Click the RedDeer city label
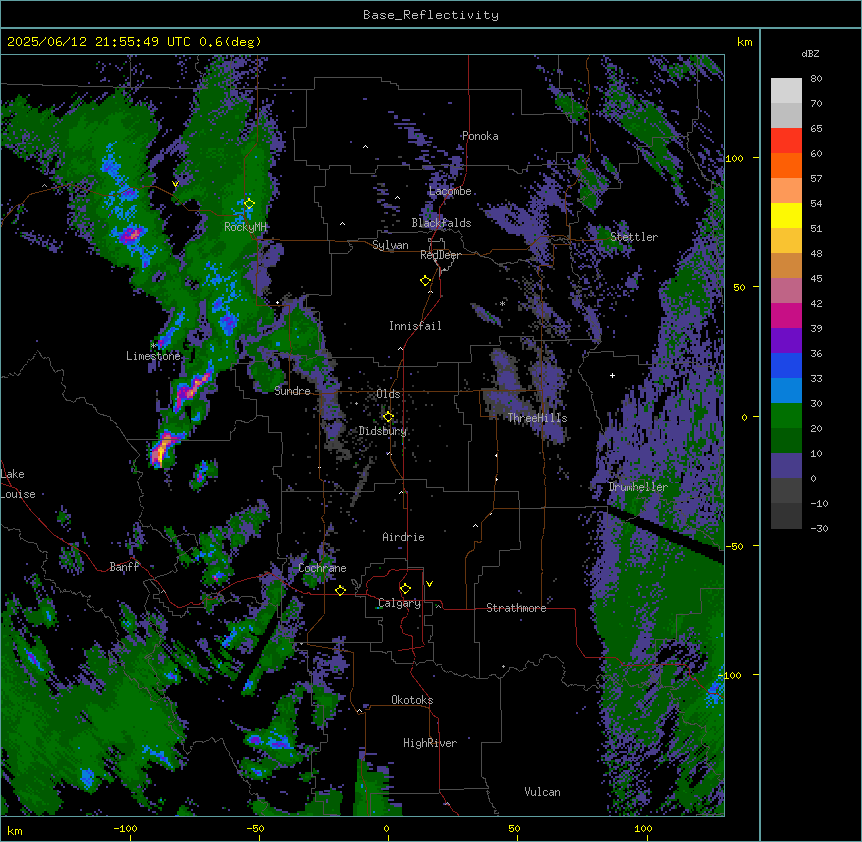The image size is (862, 842). click(x=440, y=255)
